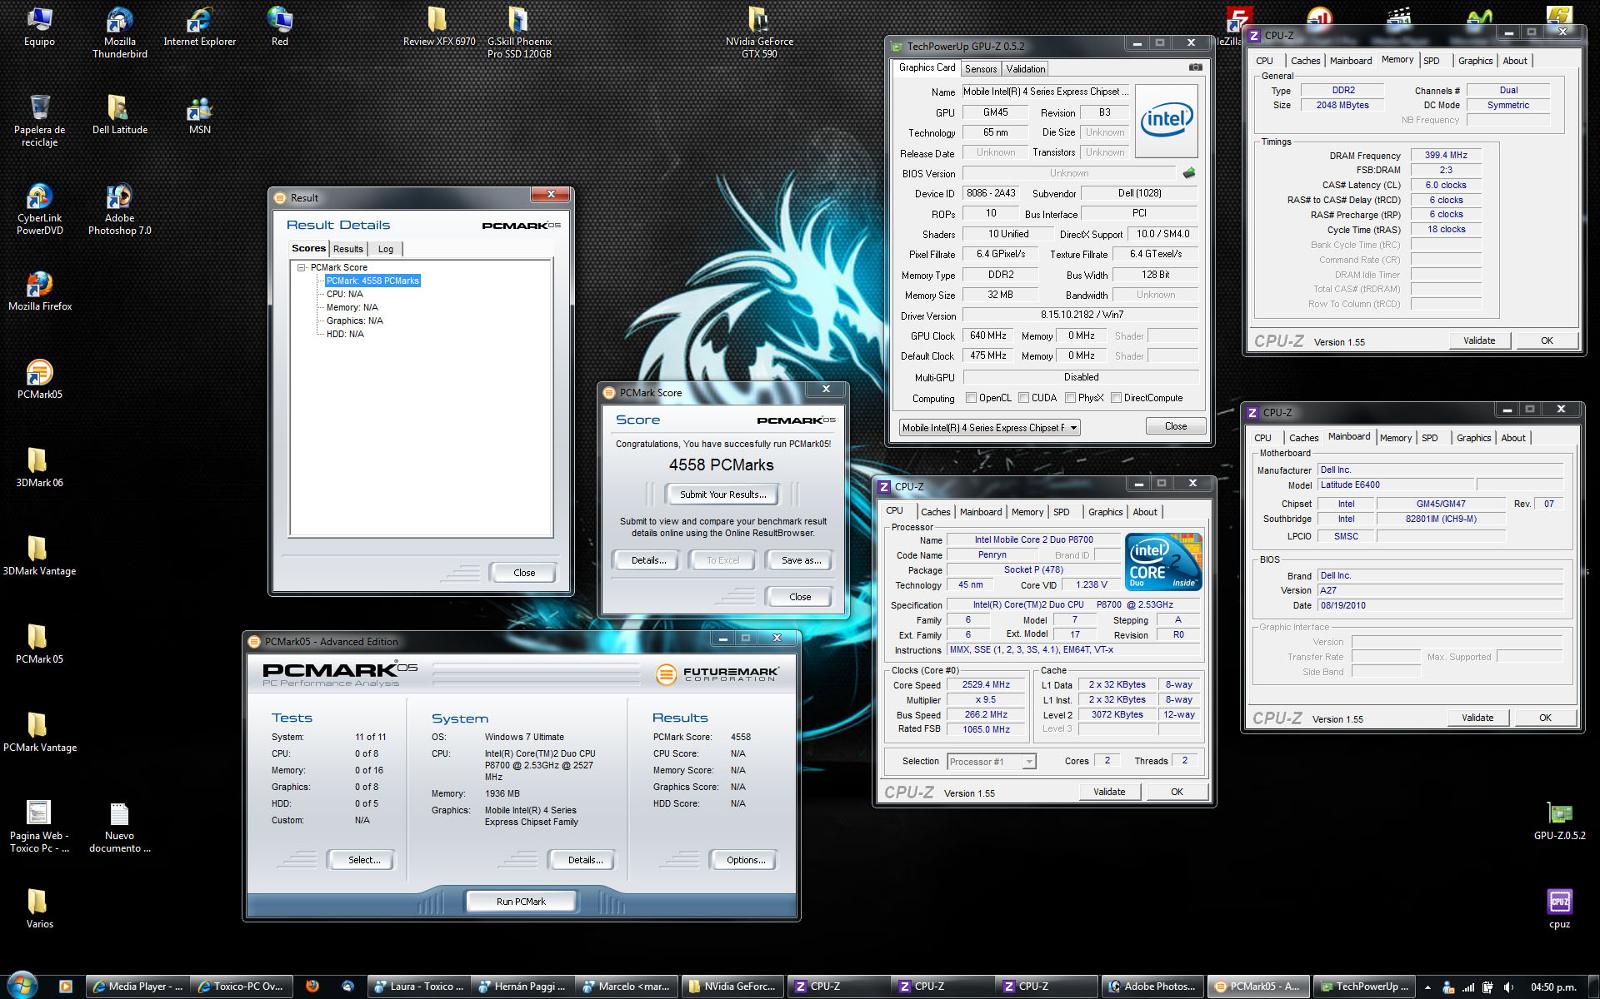Open NVidia GeForce GTX 590 folder
The image size is (1600, 999).
coord(759,32)
